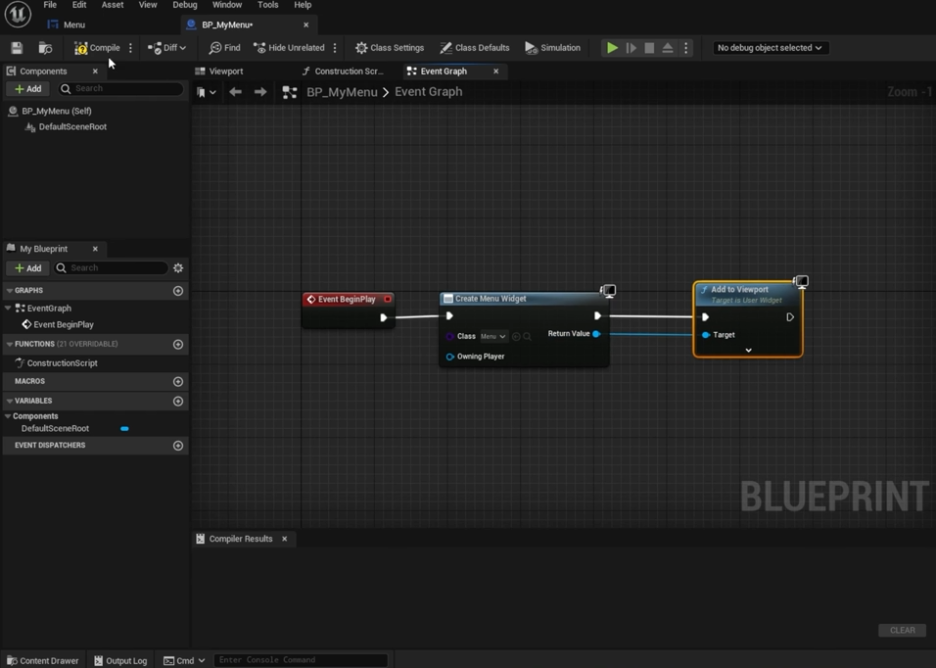Start Simulation mode
Viewport: 936px width, 668px height.
(552, 48)
